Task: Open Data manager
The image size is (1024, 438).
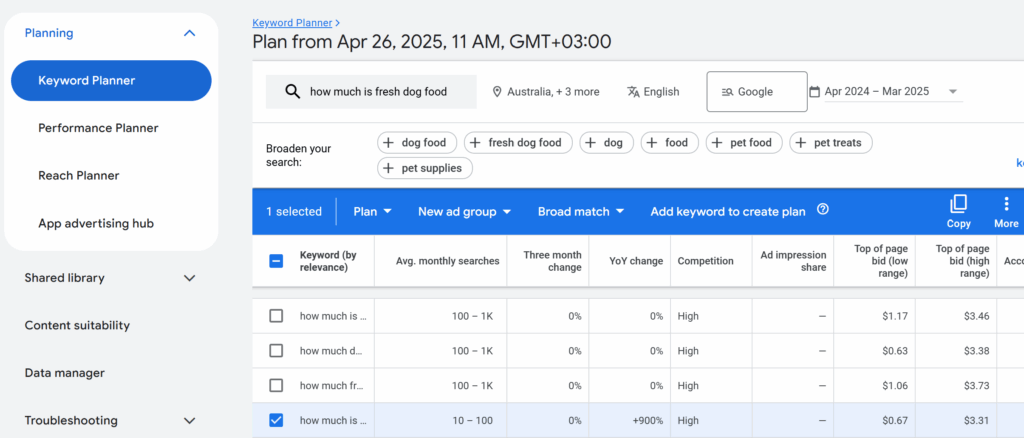Action: [x=65, y=373]
